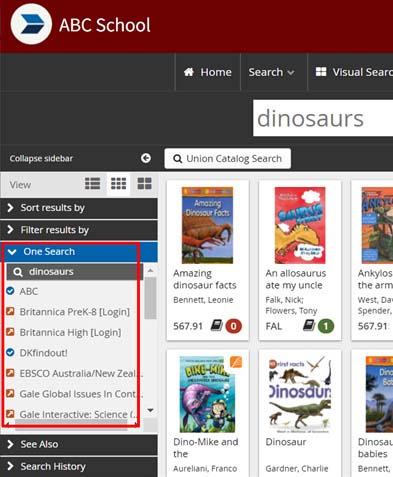Open An allosaurus ate my uncle cover

(x=300, y=225)
